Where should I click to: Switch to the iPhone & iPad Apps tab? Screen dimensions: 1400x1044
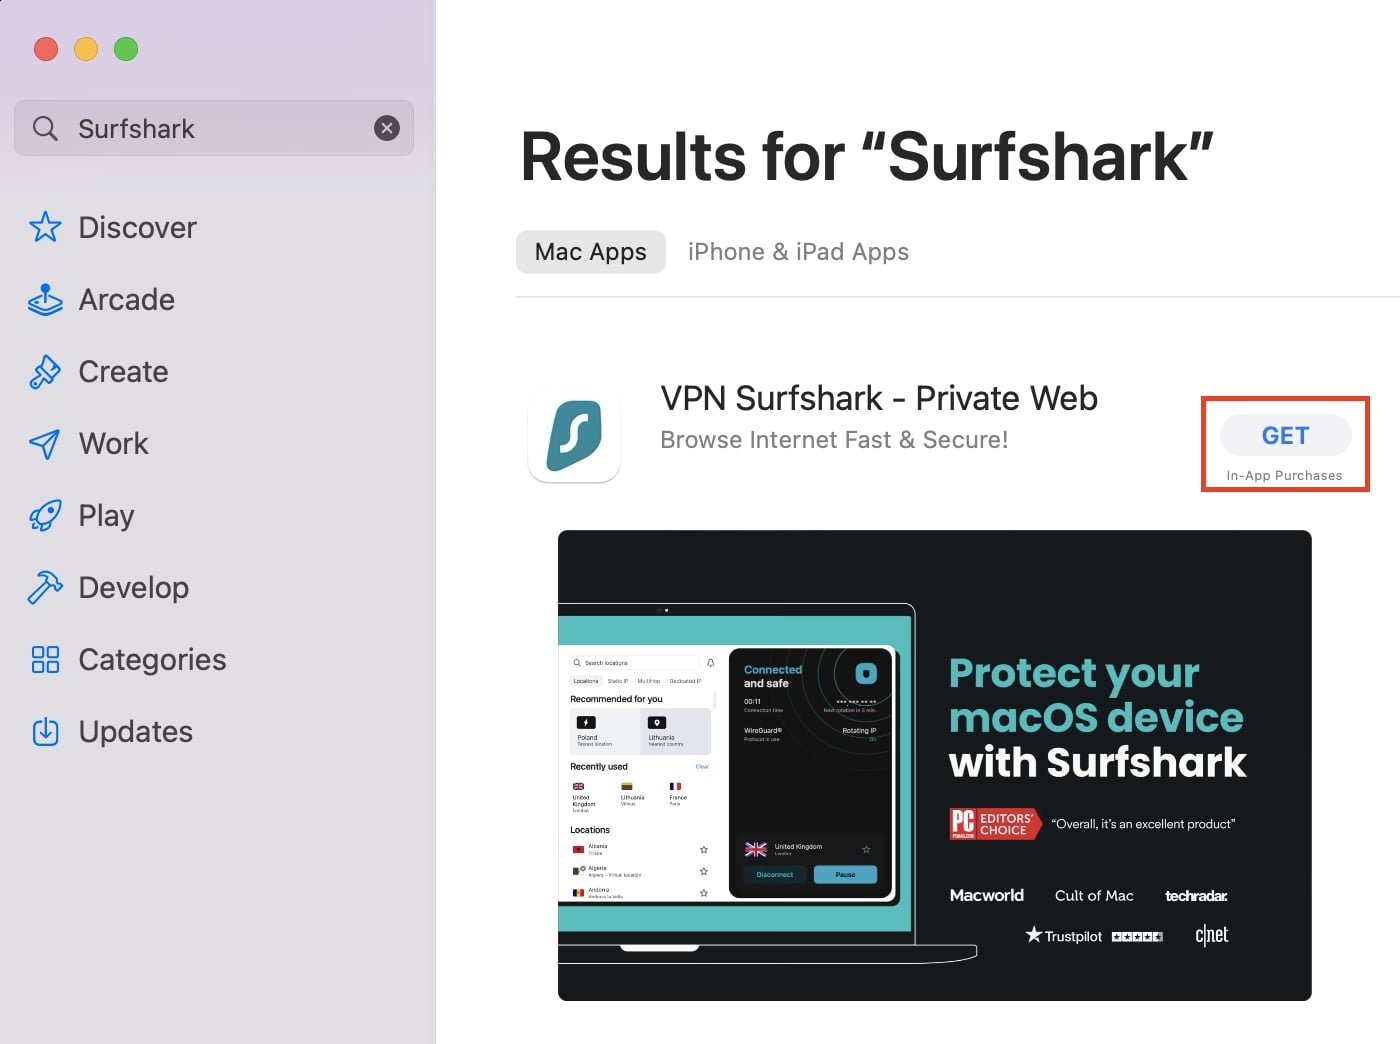coord(797,251)
